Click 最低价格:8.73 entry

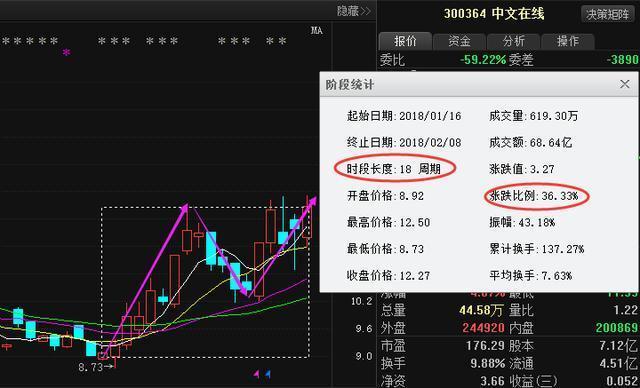(385, 249)
